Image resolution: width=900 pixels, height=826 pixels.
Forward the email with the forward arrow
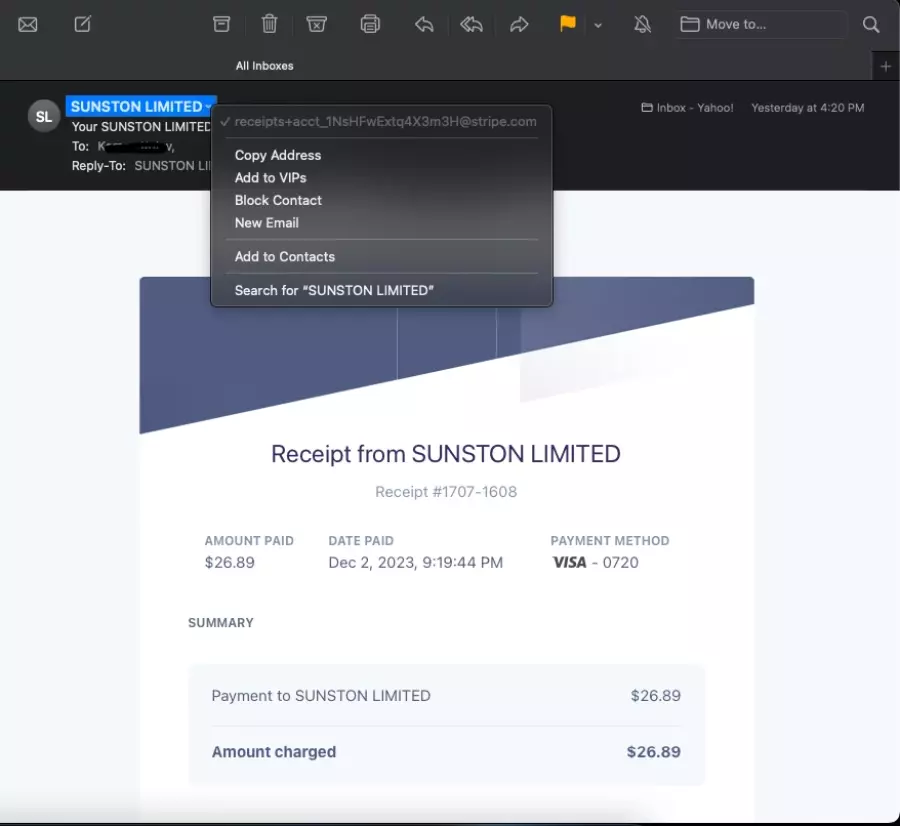(519, 24)
